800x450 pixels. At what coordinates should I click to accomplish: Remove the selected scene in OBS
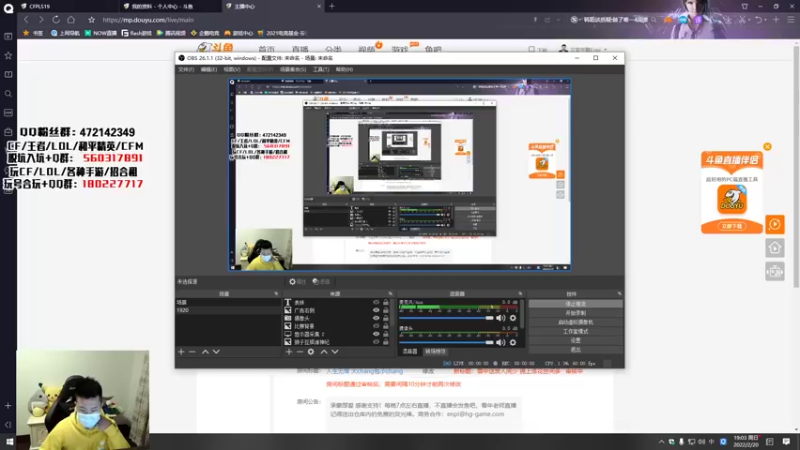[192, 352]
